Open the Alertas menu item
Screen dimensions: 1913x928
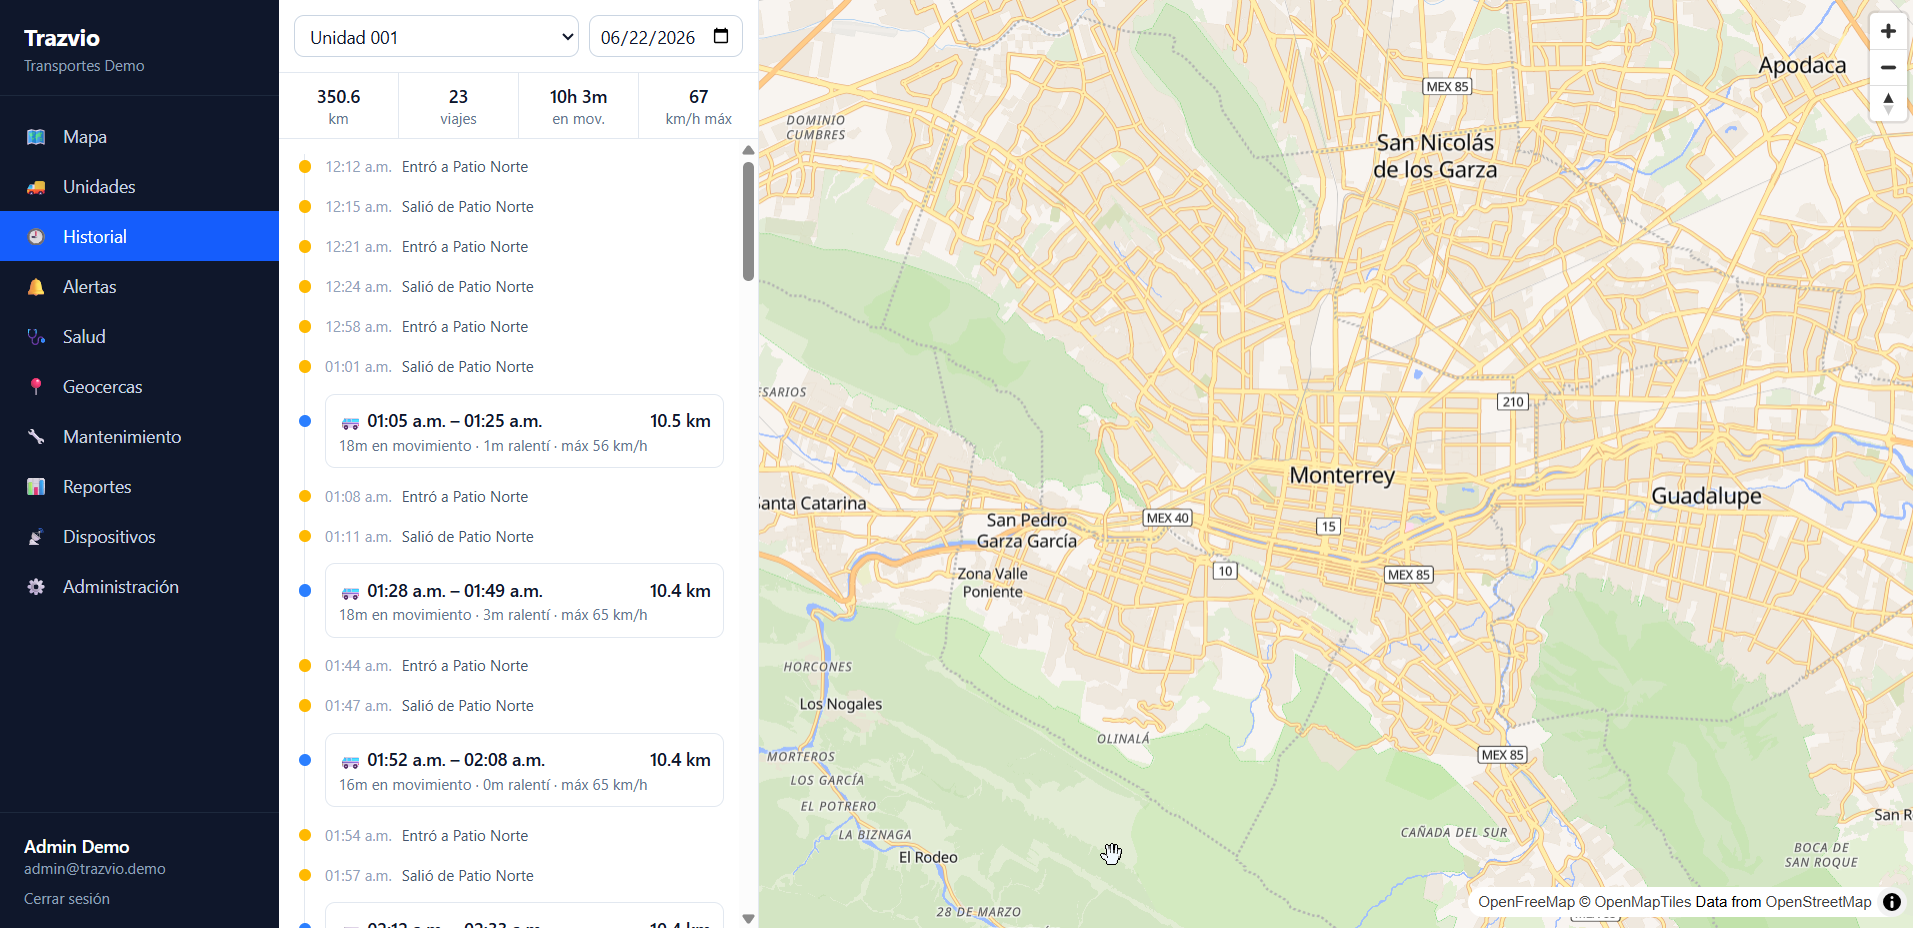coord(139,287)
